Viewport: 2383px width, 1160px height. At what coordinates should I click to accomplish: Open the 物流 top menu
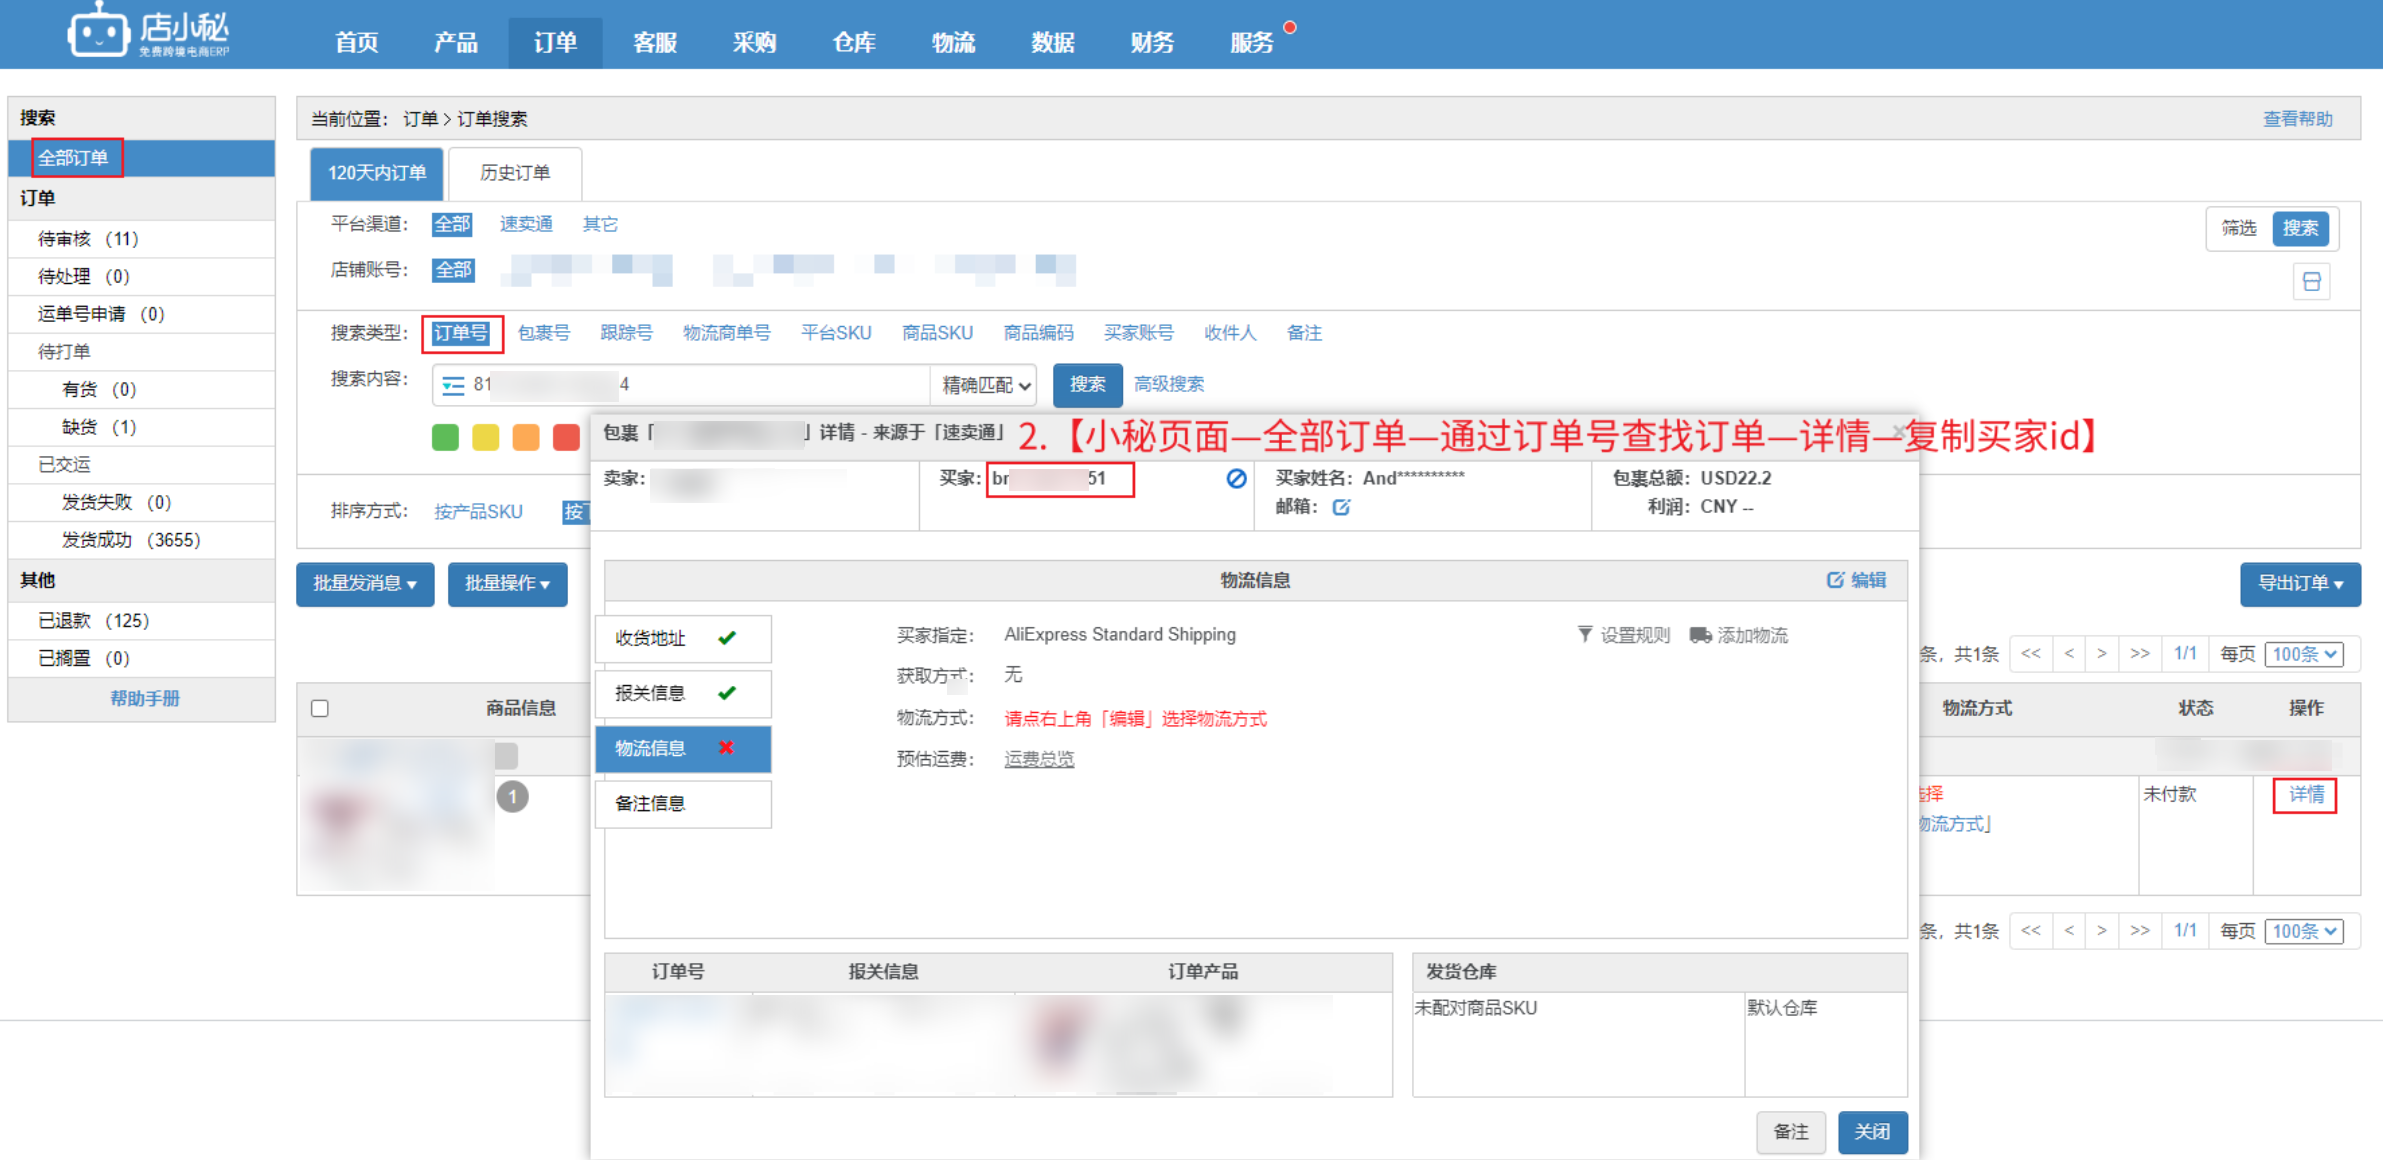coord(952,43)
